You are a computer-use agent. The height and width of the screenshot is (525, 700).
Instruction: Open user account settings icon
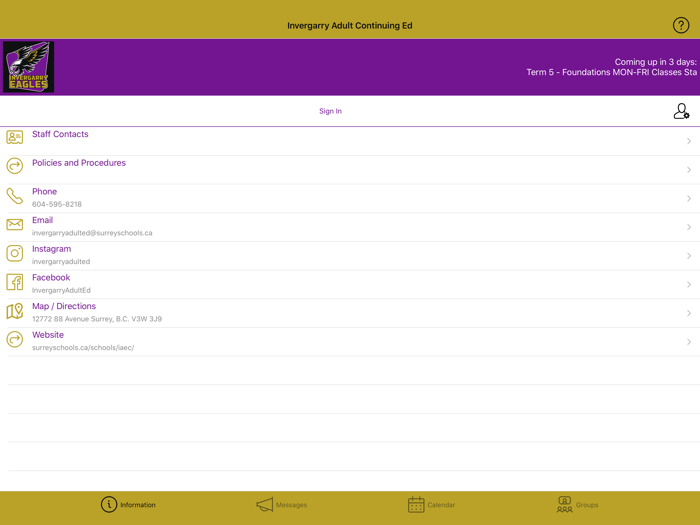point(681,111)
